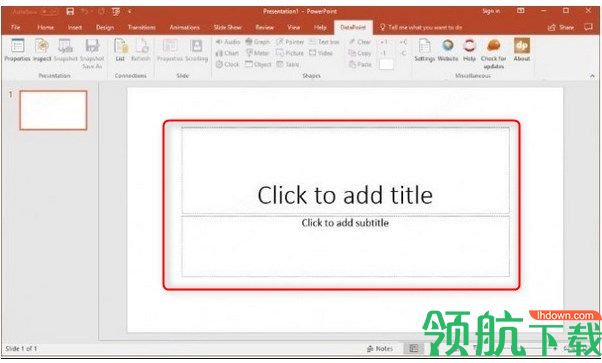Open DataPoint Settings
The image size is (602, 363).
pyautogui.click(x=425, y=50)
